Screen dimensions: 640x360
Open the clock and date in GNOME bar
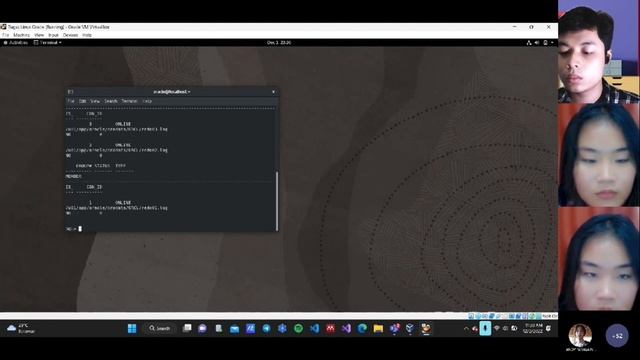pos(279,42)
